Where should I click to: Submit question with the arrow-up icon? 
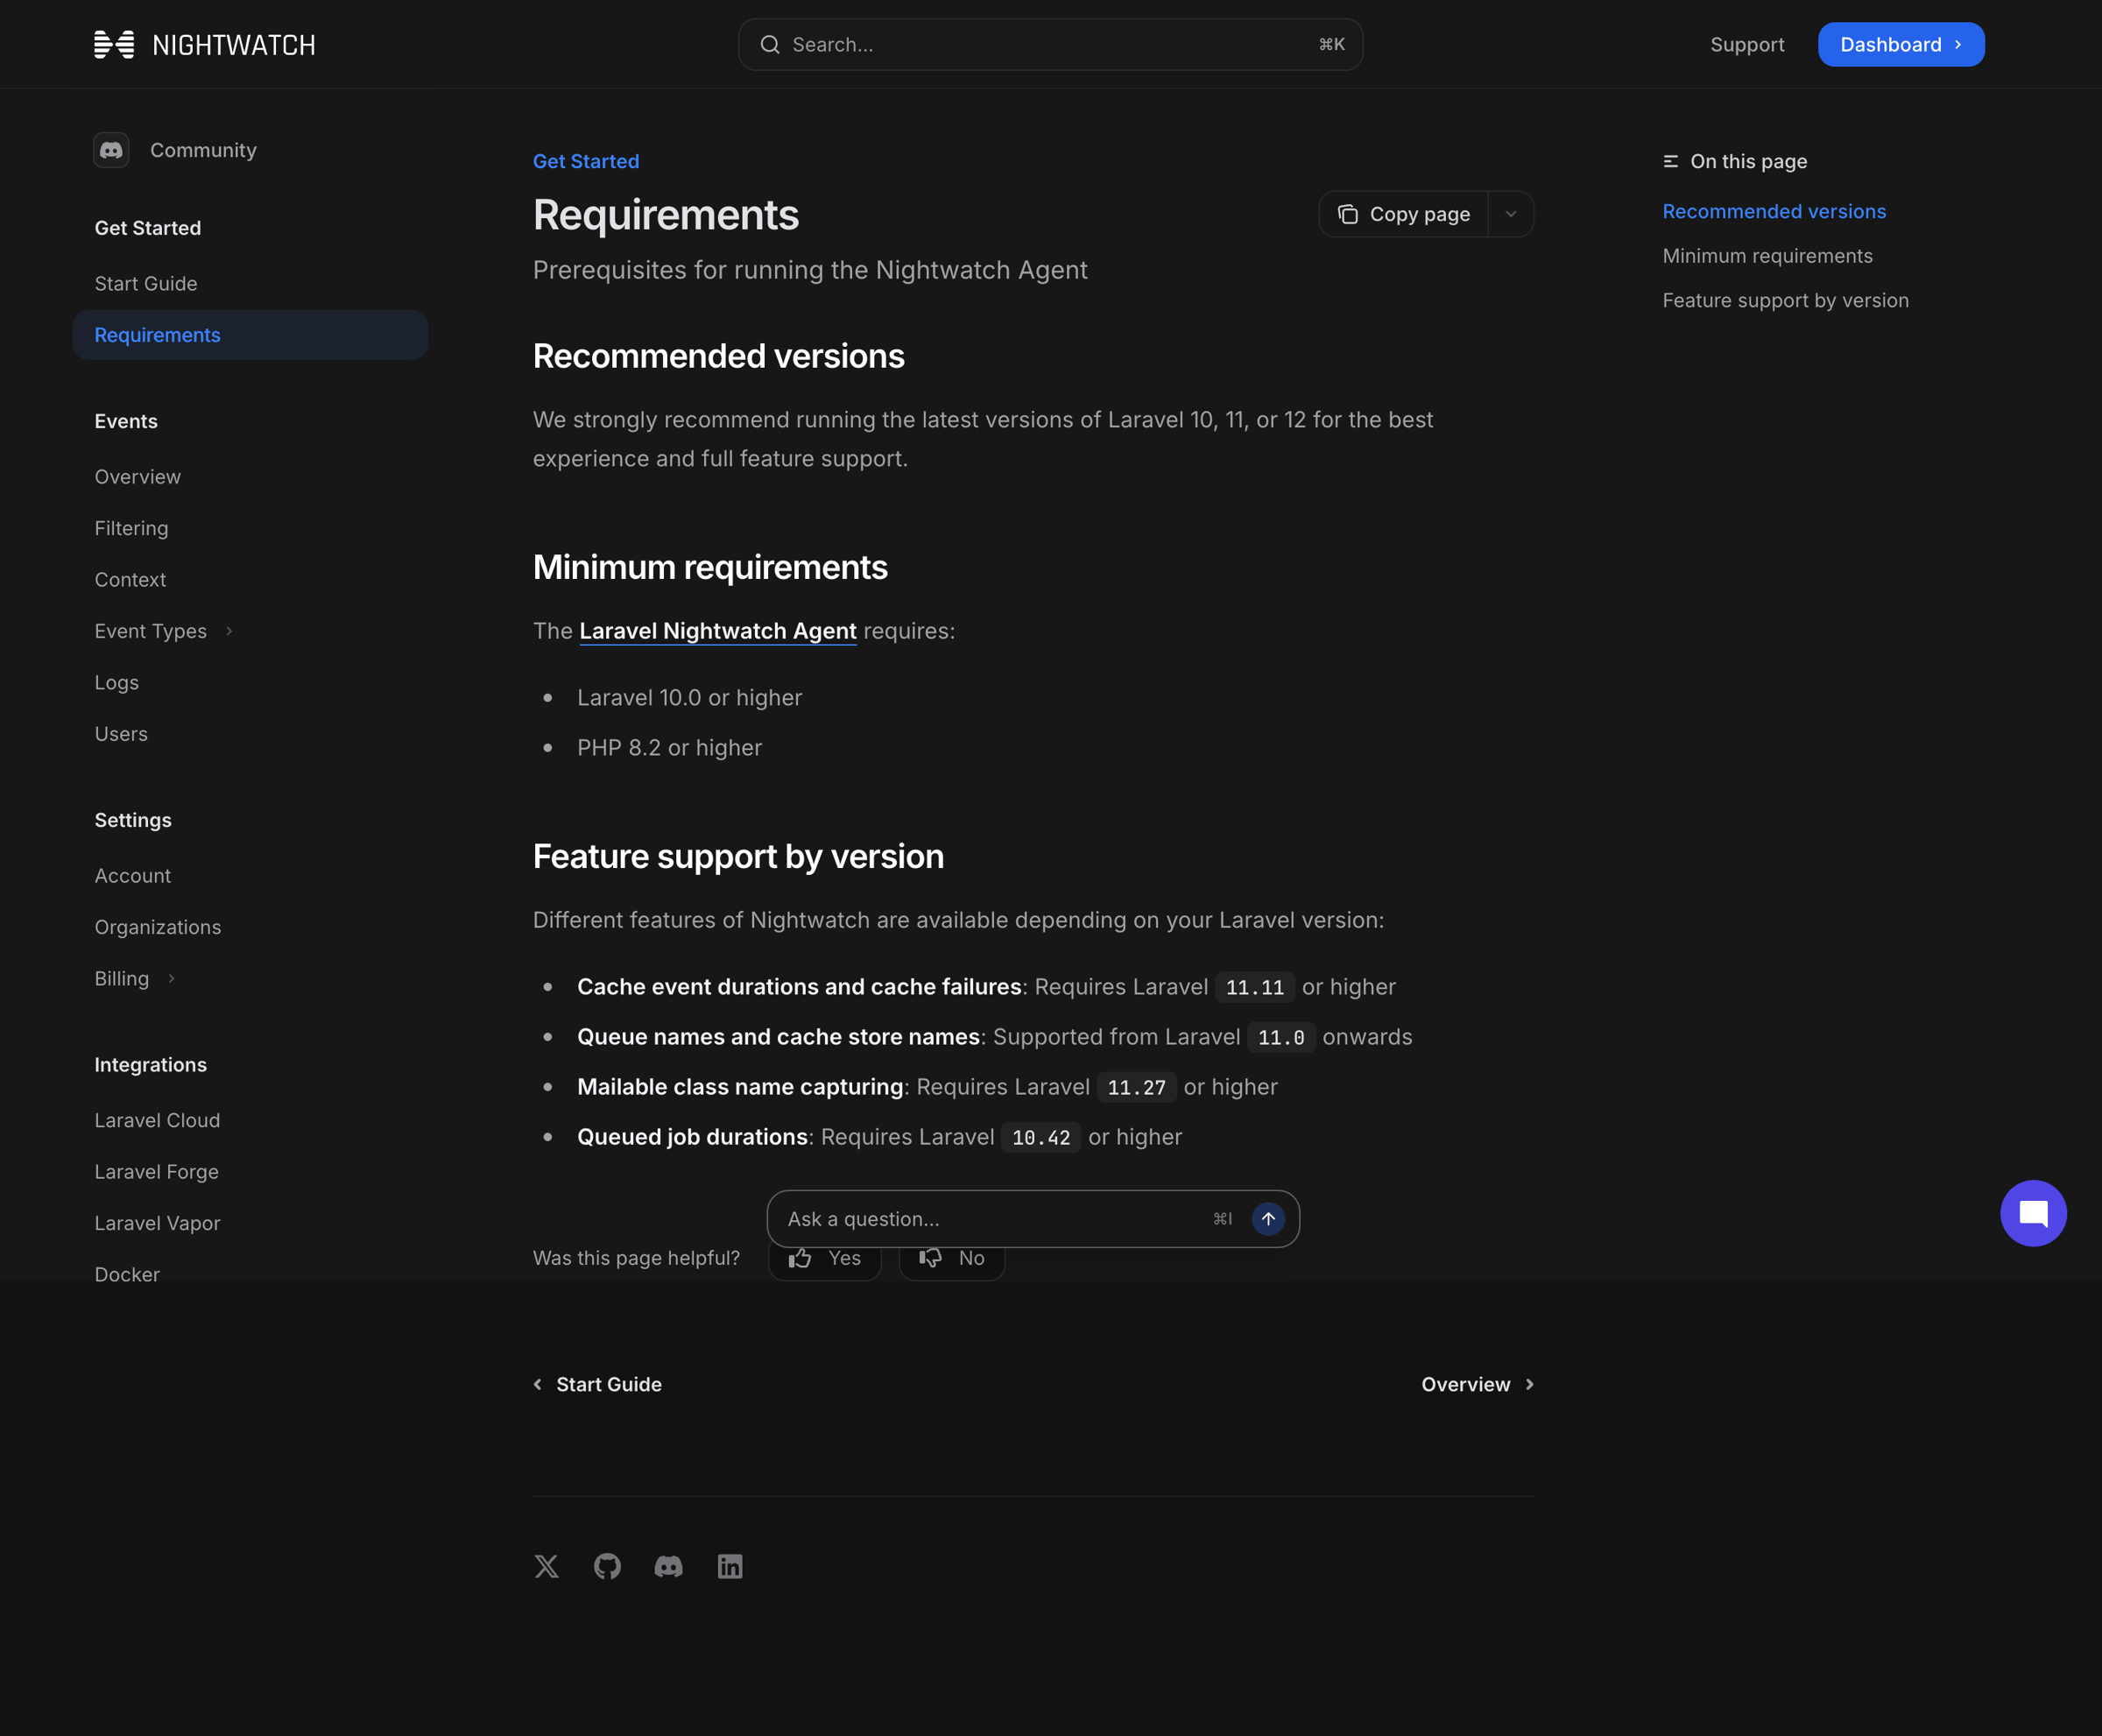pyautogui.click(x=1268, y=1218)
